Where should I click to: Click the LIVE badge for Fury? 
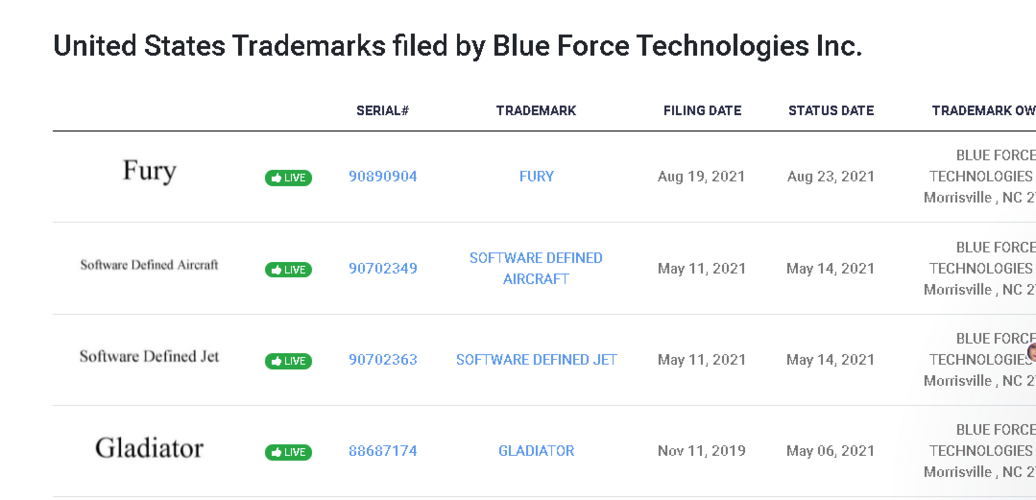click(288, 178)
